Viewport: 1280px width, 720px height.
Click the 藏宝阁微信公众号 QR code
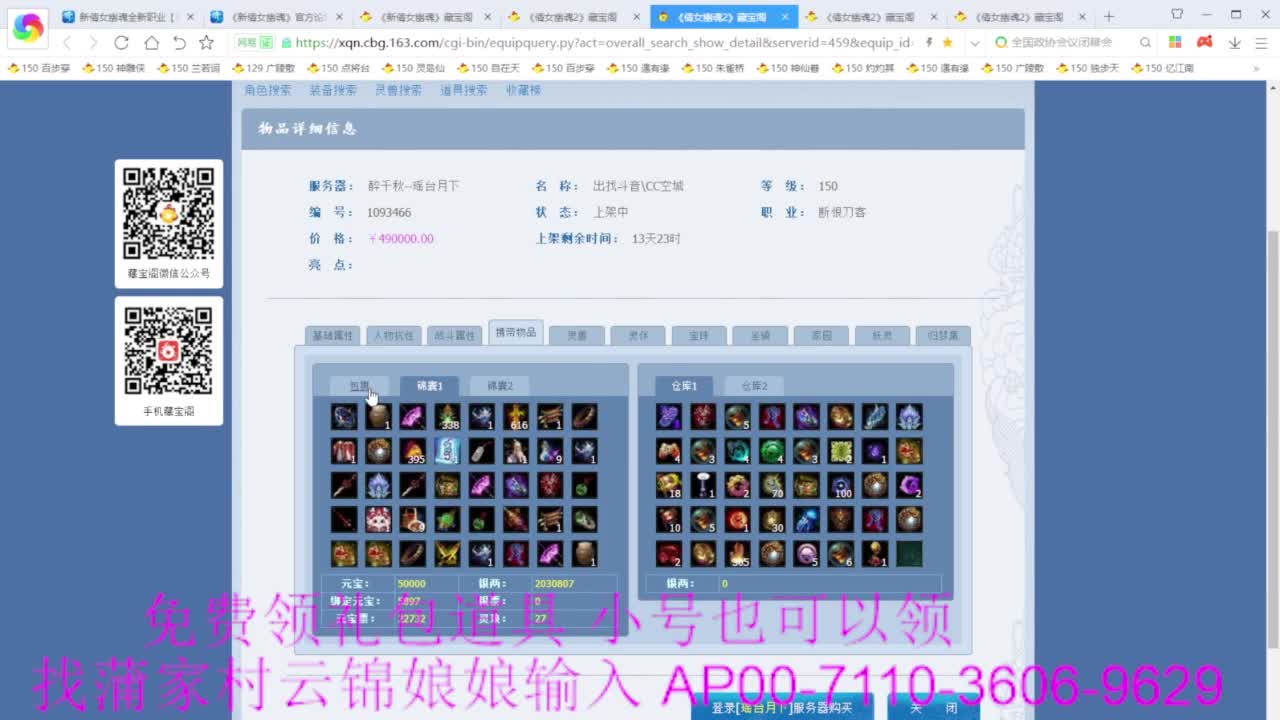tap(169, 213)
